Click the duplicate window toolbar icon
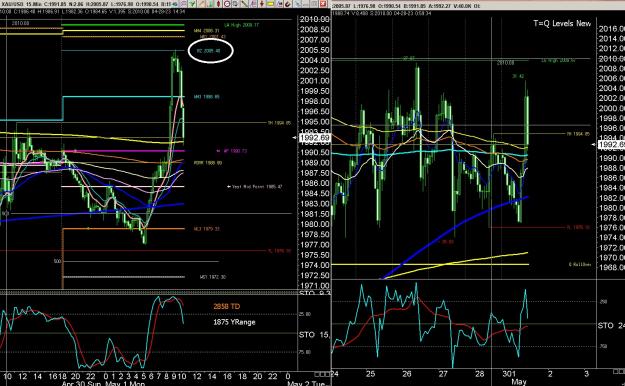Screen dimensions: 625x386 235,4
